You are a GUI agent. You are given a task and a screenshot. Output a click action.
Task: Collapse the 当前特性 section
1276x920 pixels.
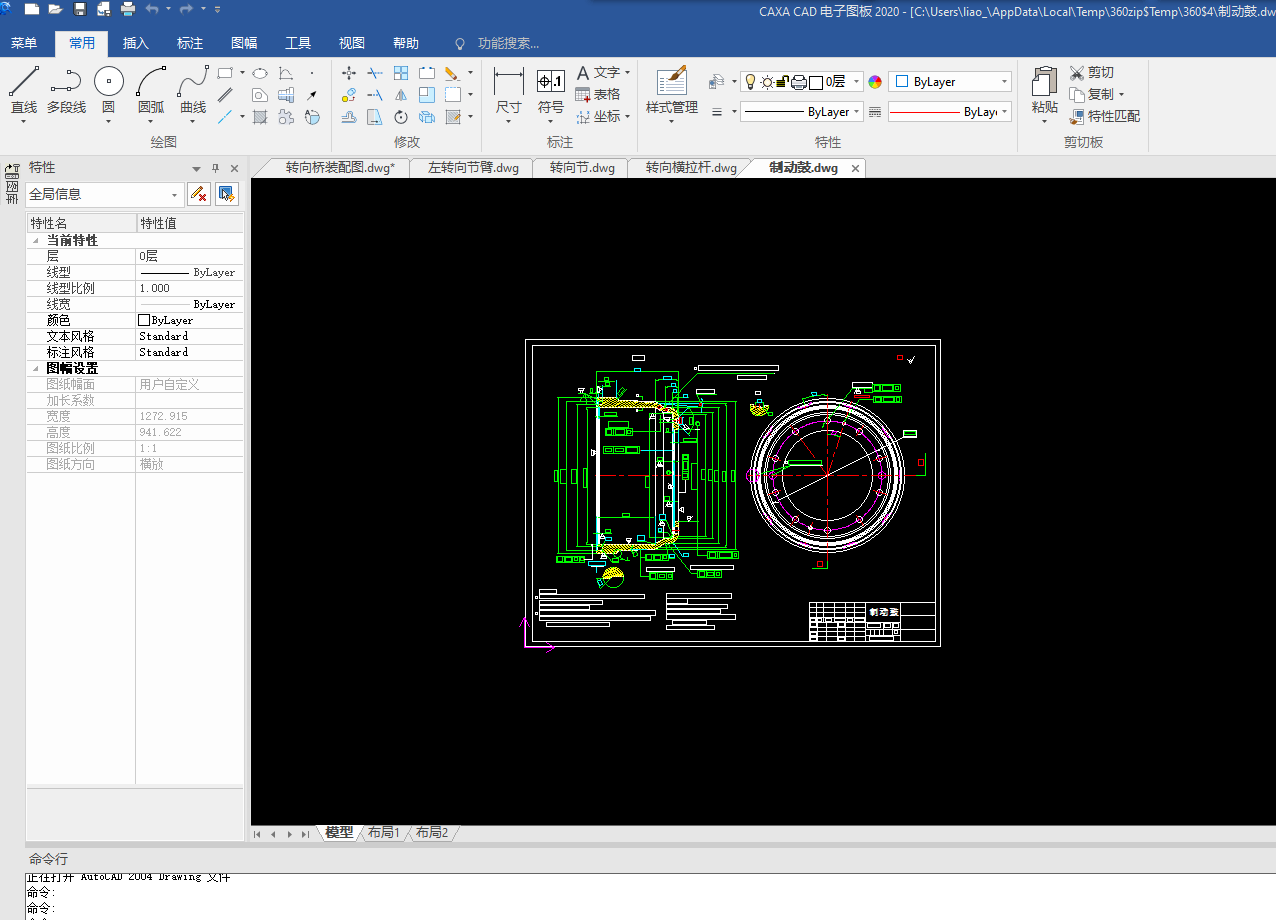[36, 241]
